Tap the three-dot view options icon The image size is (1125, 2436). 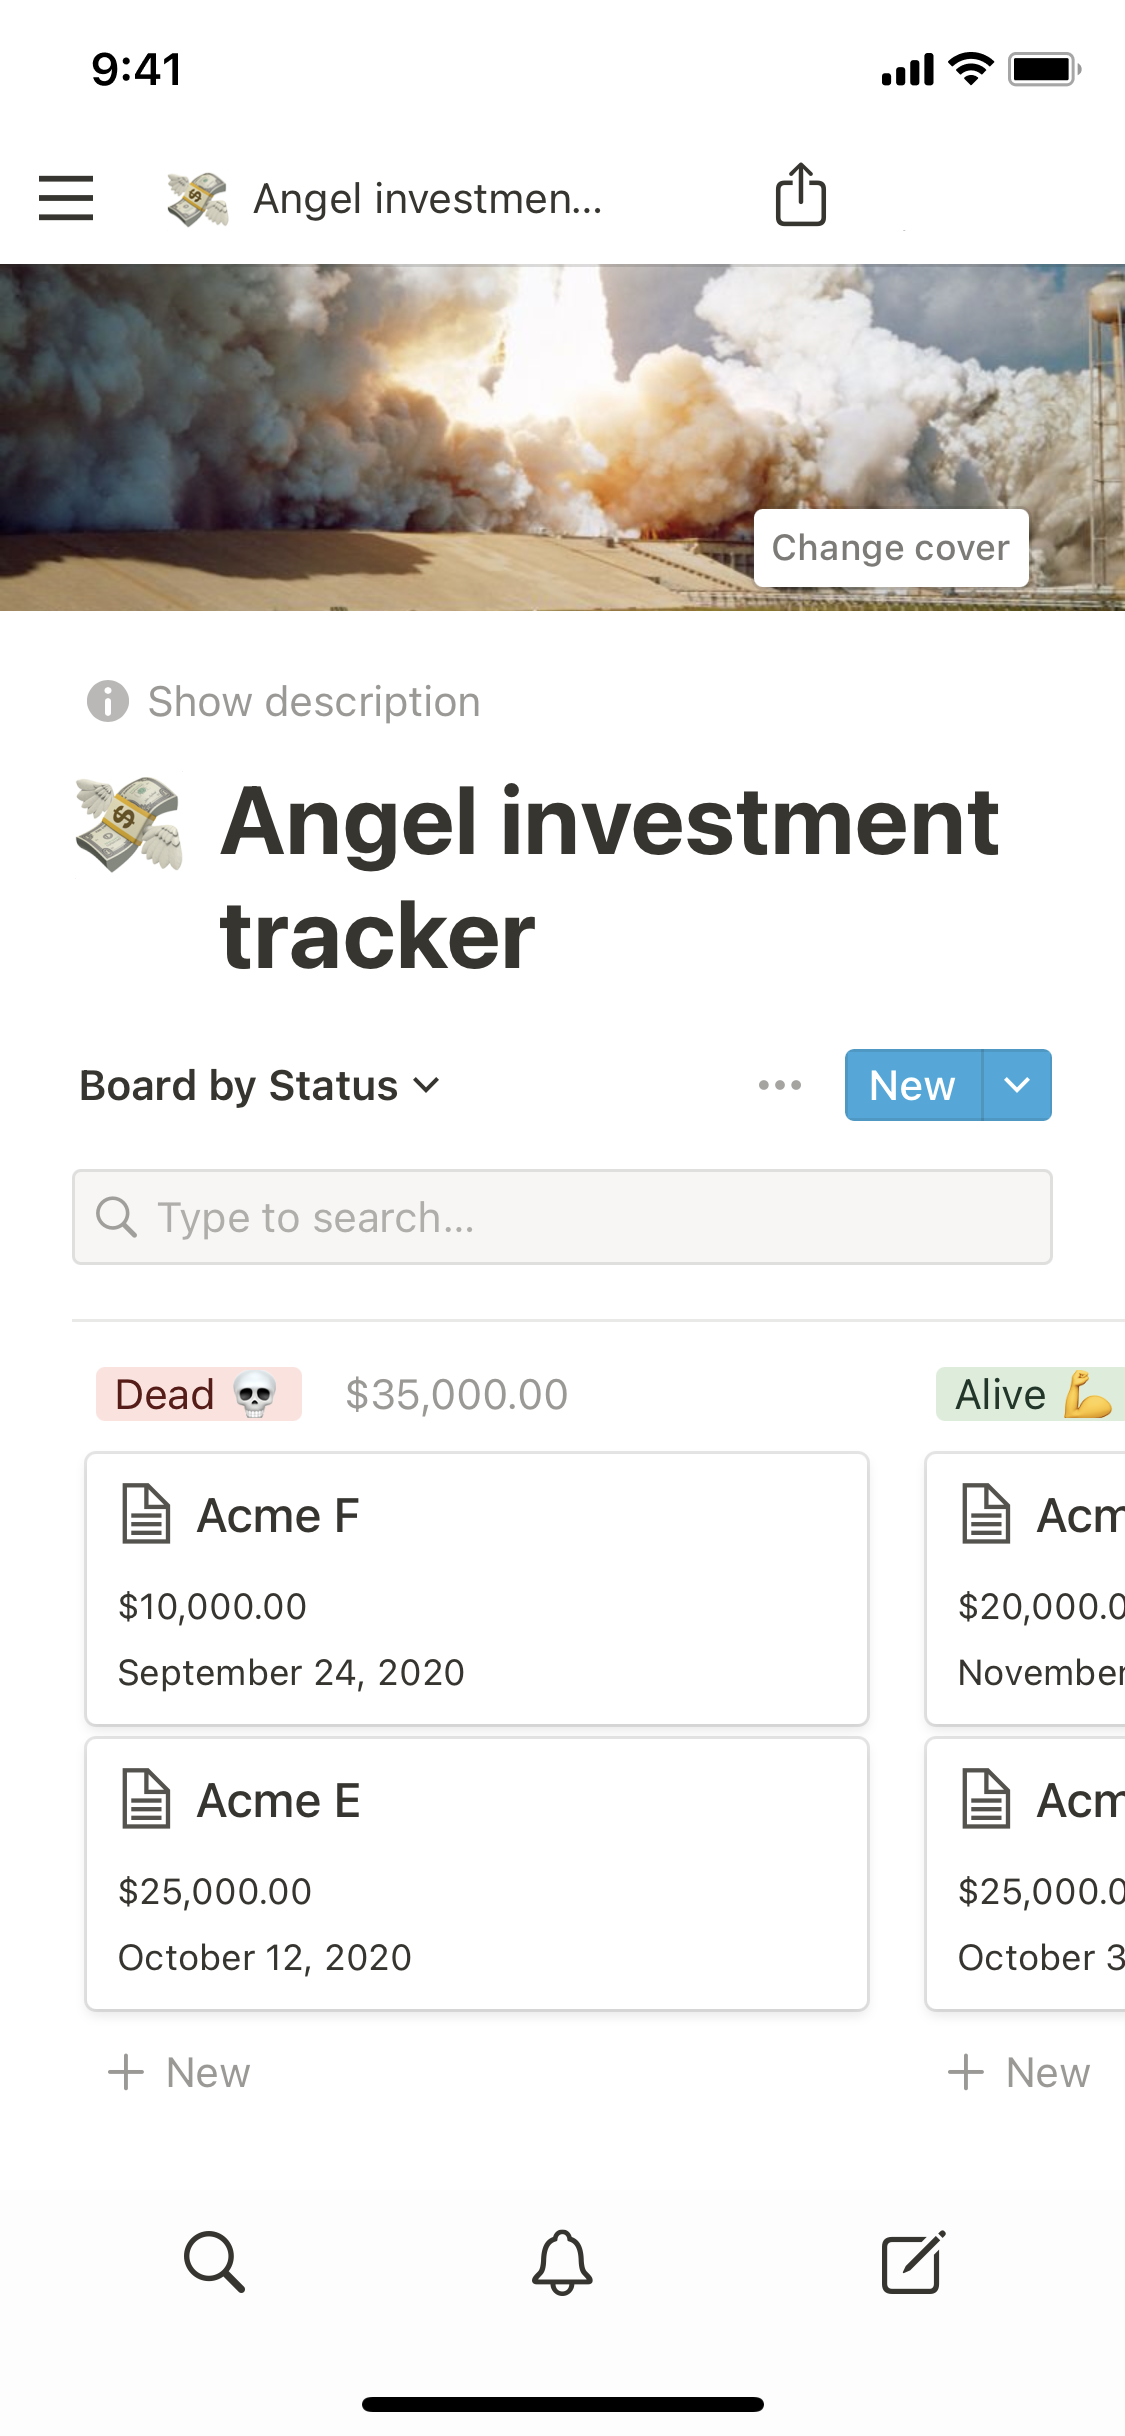tap(779, 1085)
